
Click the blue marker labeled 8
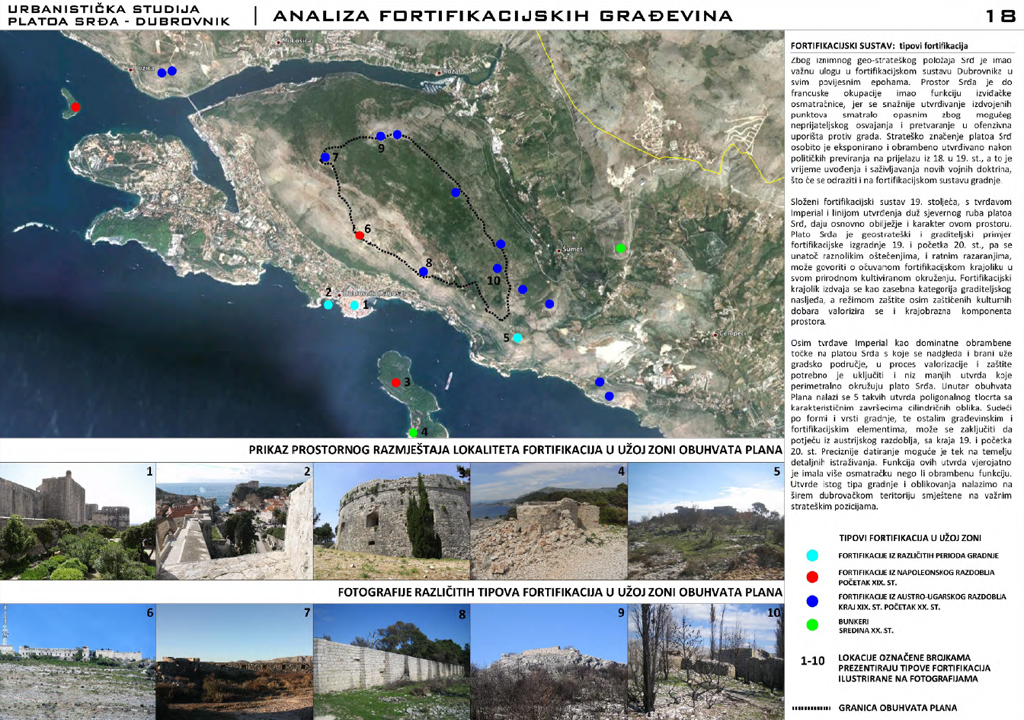pos(424,272)
